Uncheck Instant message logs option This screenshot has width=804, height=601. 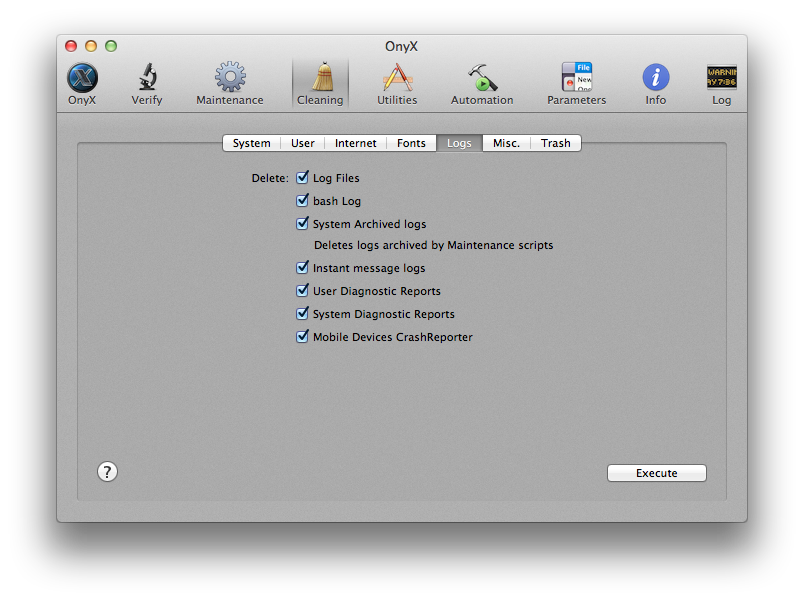303,268
